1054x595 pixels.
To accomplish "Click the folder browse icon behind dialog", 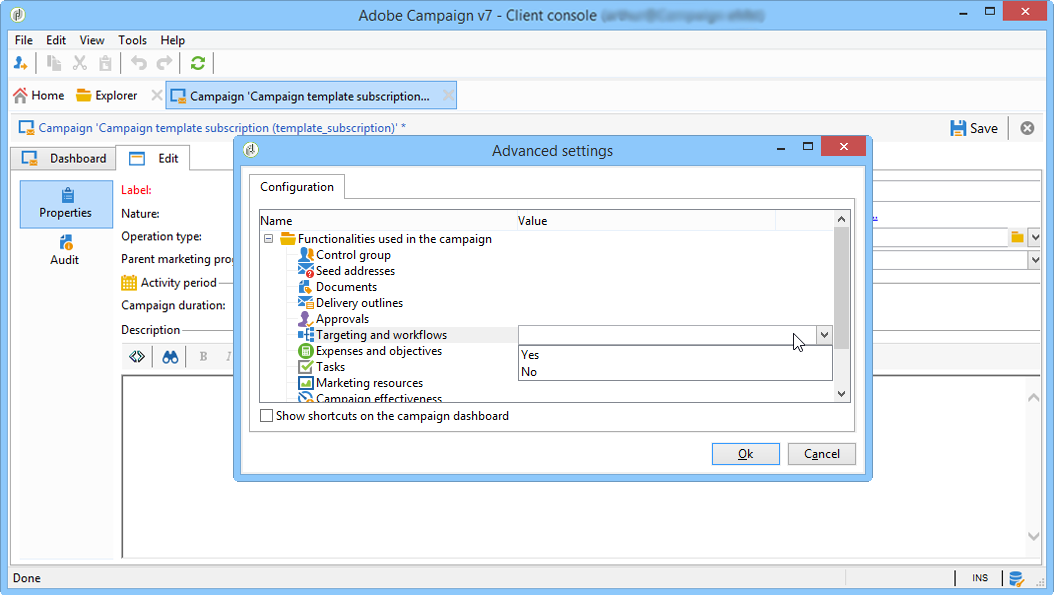I will pos(1017,237).
